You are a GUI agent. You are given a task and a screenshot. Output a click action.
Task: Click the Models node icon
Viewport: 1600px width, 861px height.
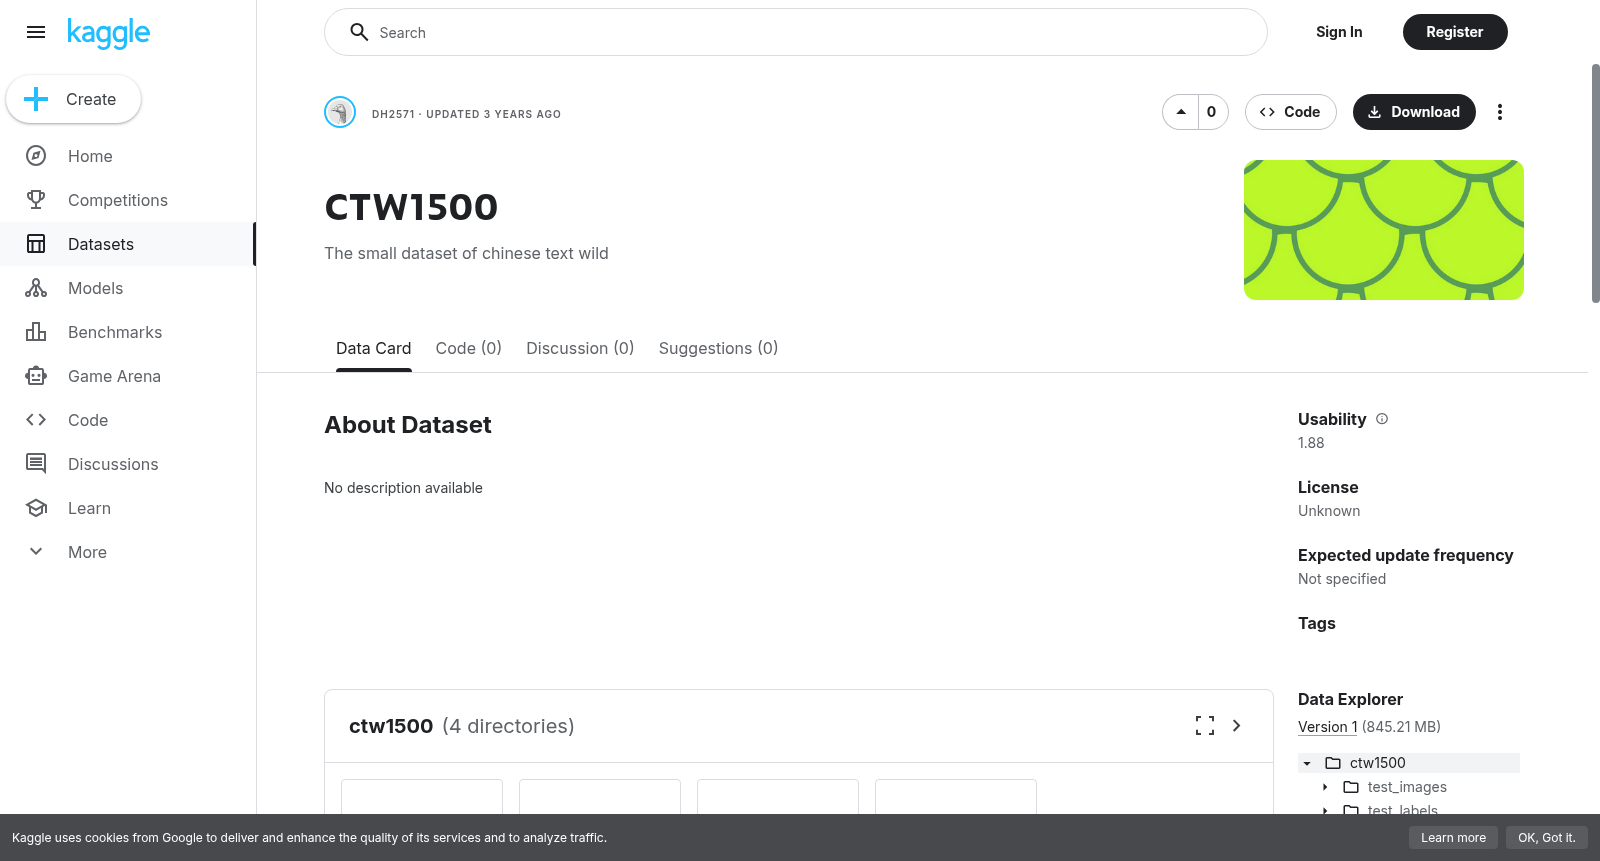point(36,288)
